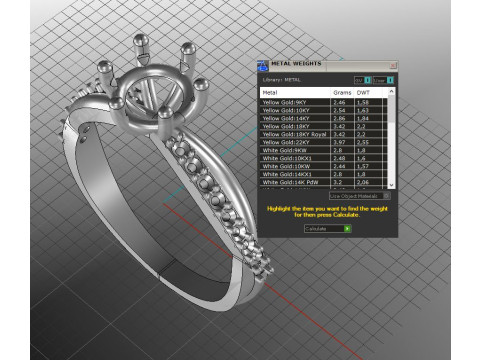Toggle the User library button
Viewport: 480px width, 360px height.
tap(383, 80)
